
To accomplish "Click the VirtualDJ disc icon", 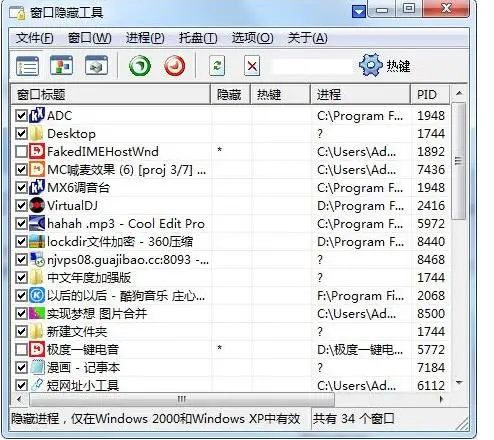I will point(37,205).
